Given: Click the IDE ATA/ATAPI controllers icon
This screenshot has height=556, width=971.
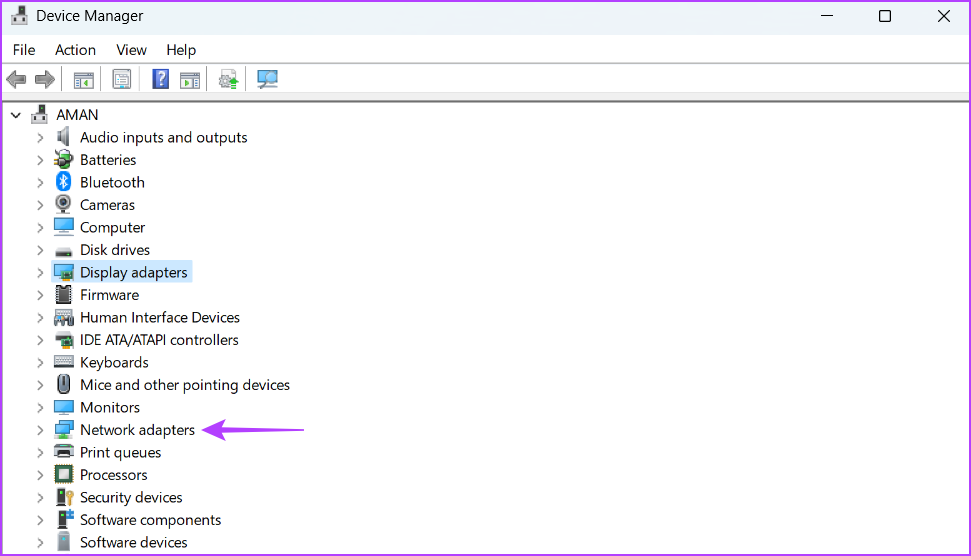Looking at the screenshot, I should (x=63, y=340).
